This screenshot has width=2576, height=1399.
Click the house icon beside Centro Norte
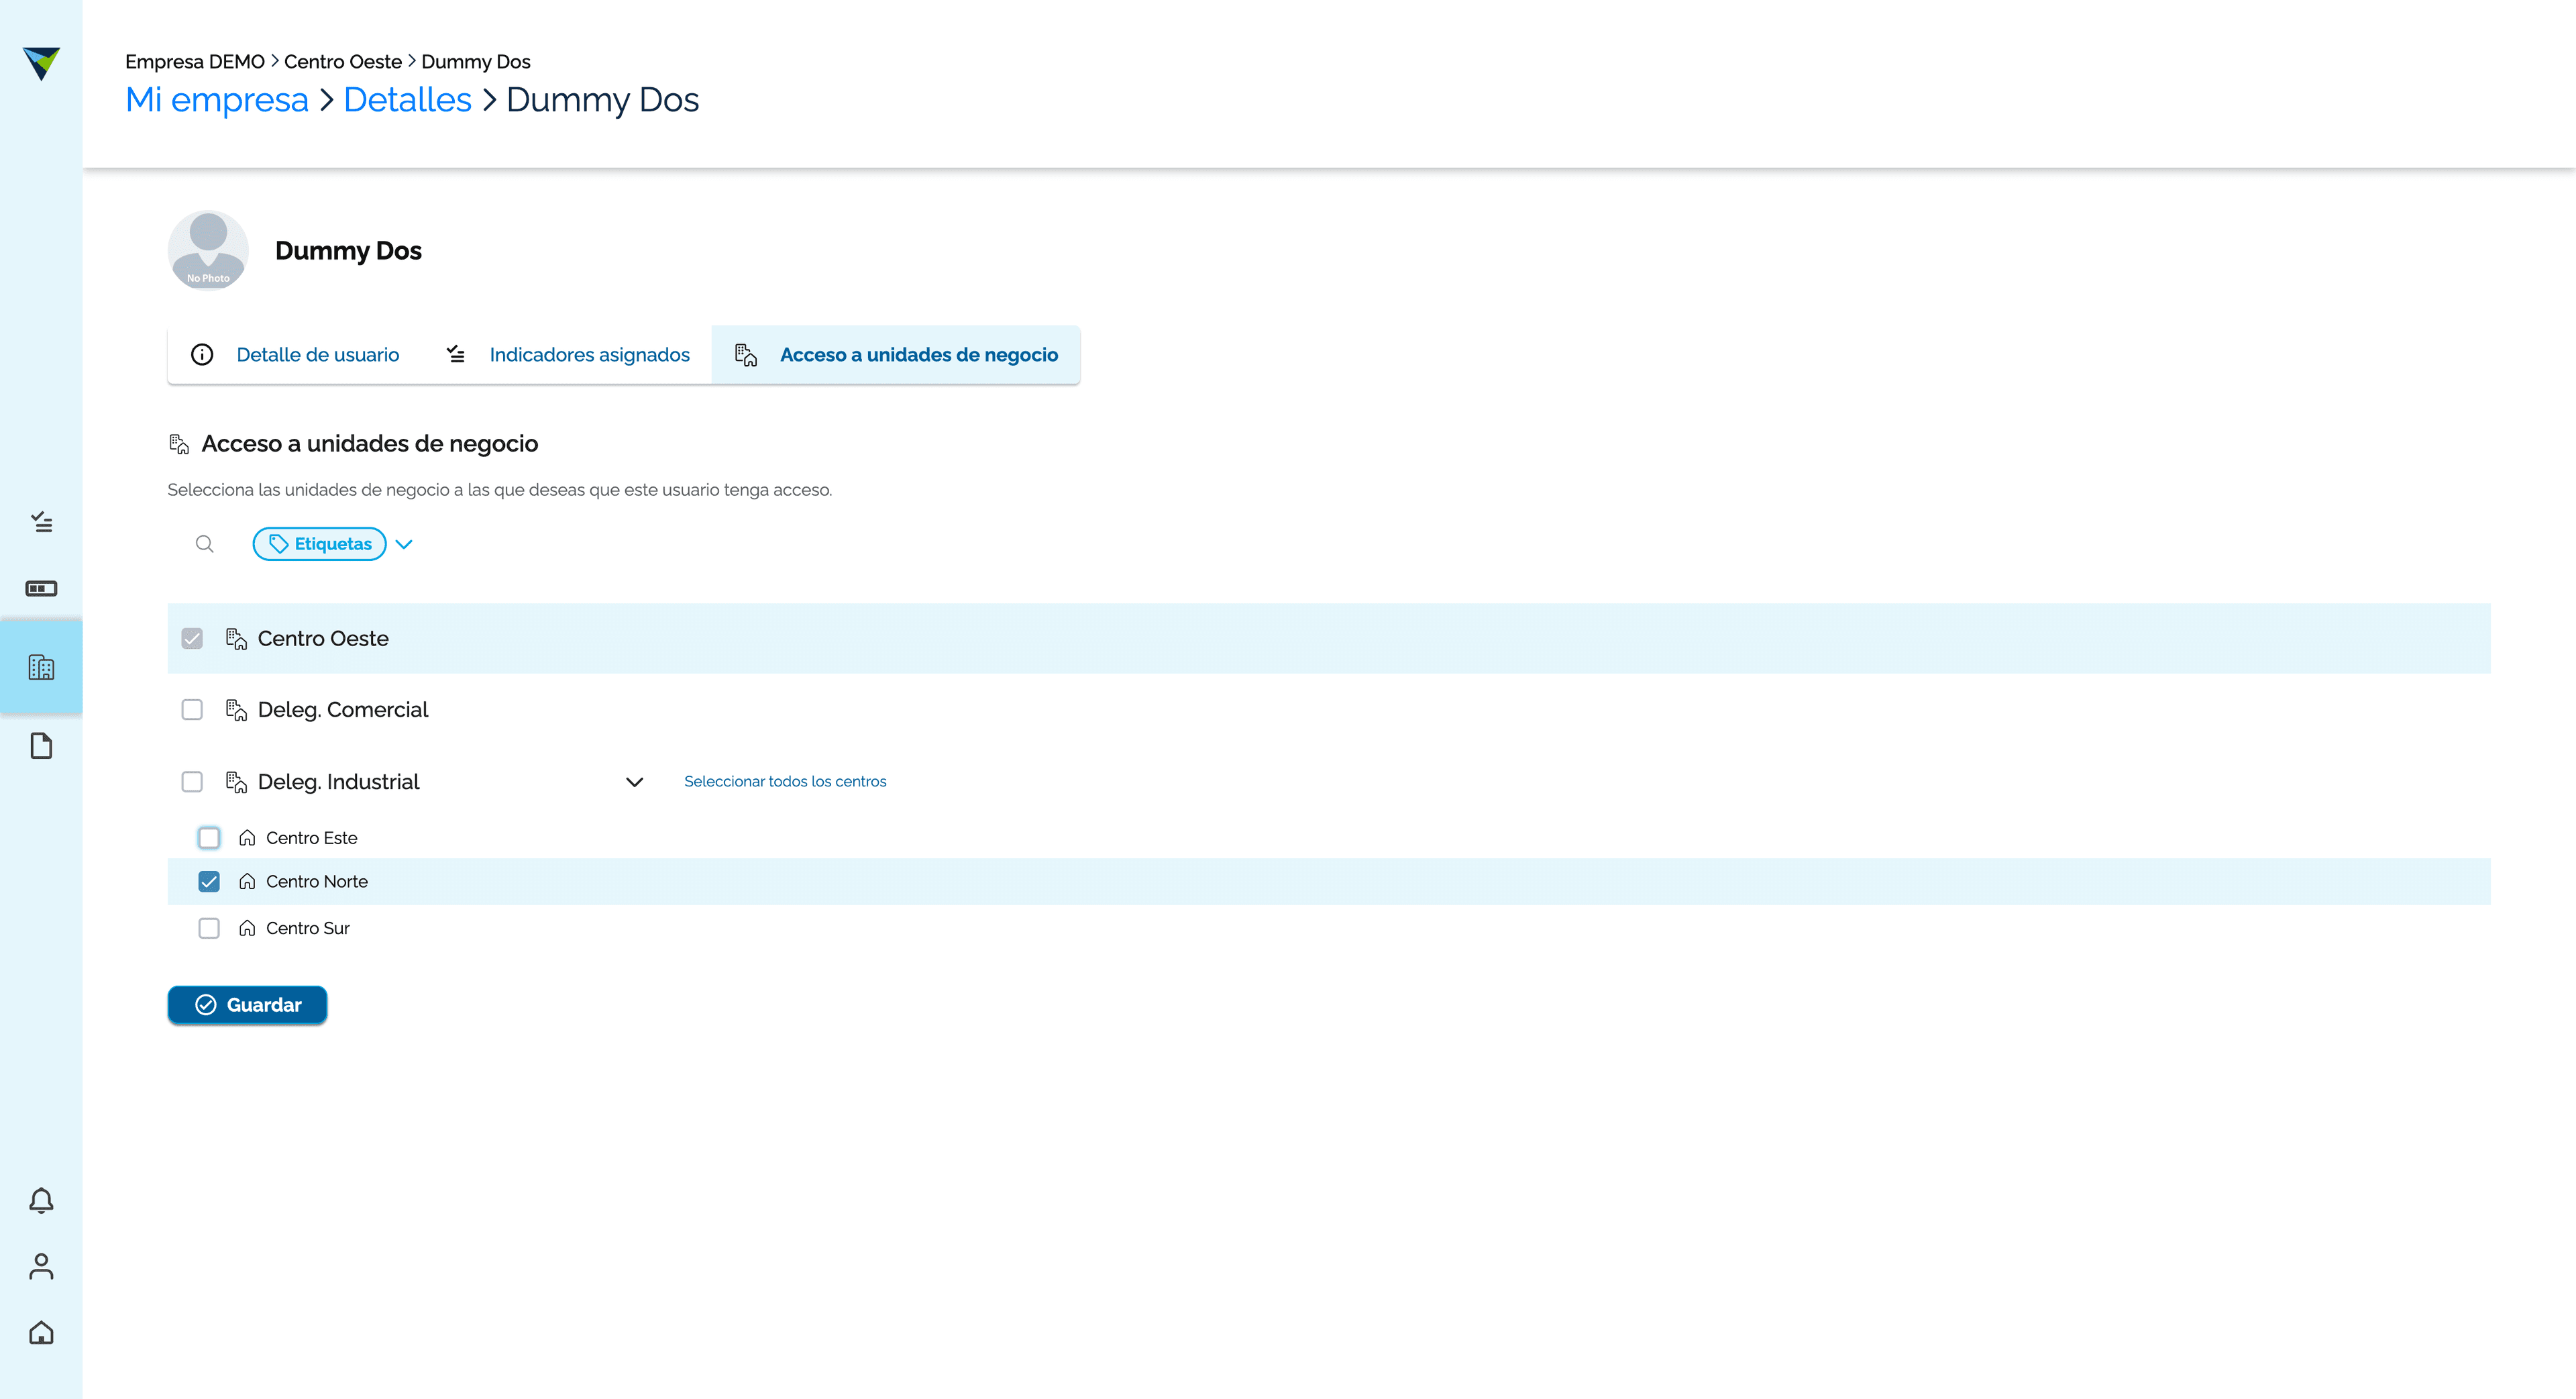click(x=247, y=881)
